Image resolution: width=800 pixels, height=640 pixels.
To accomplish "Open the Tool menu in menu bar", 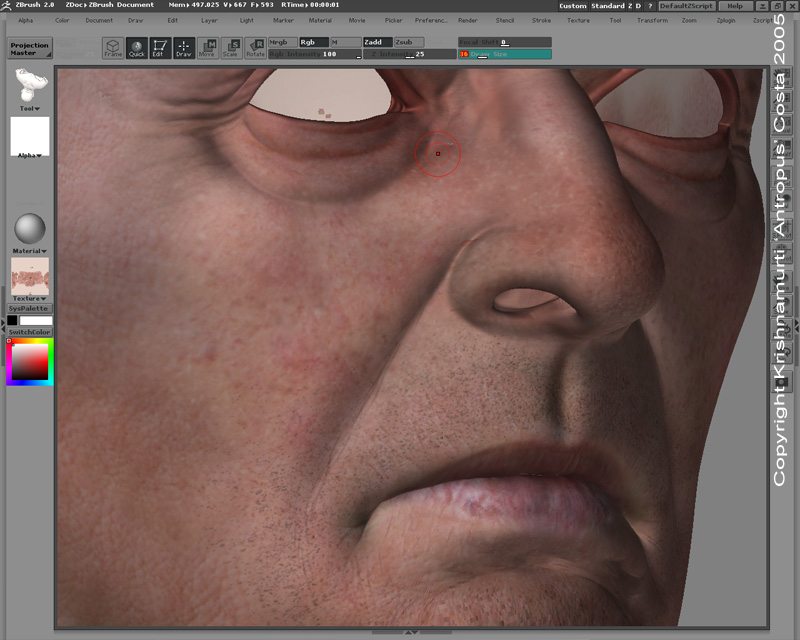I will 615,20.
